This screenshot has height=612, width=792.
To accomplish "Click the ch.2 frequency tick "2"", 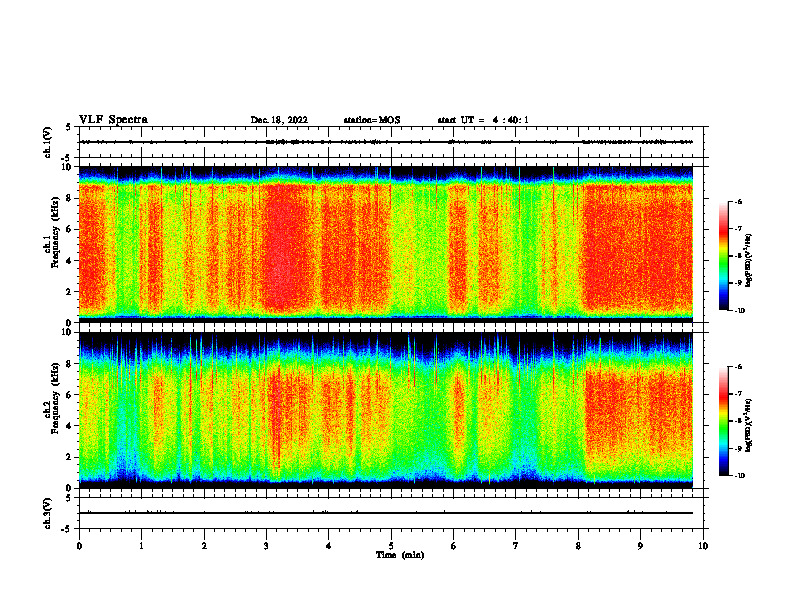I will pos(69,457).
